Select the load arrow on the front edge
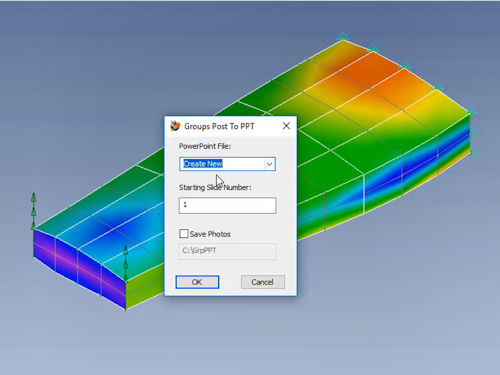Screen dimensions: 500x375 [126, 263]
